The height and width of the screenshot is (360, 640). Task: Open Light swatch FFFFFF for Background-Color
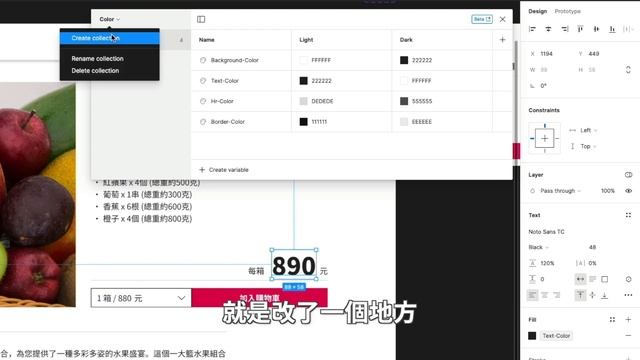303,60
